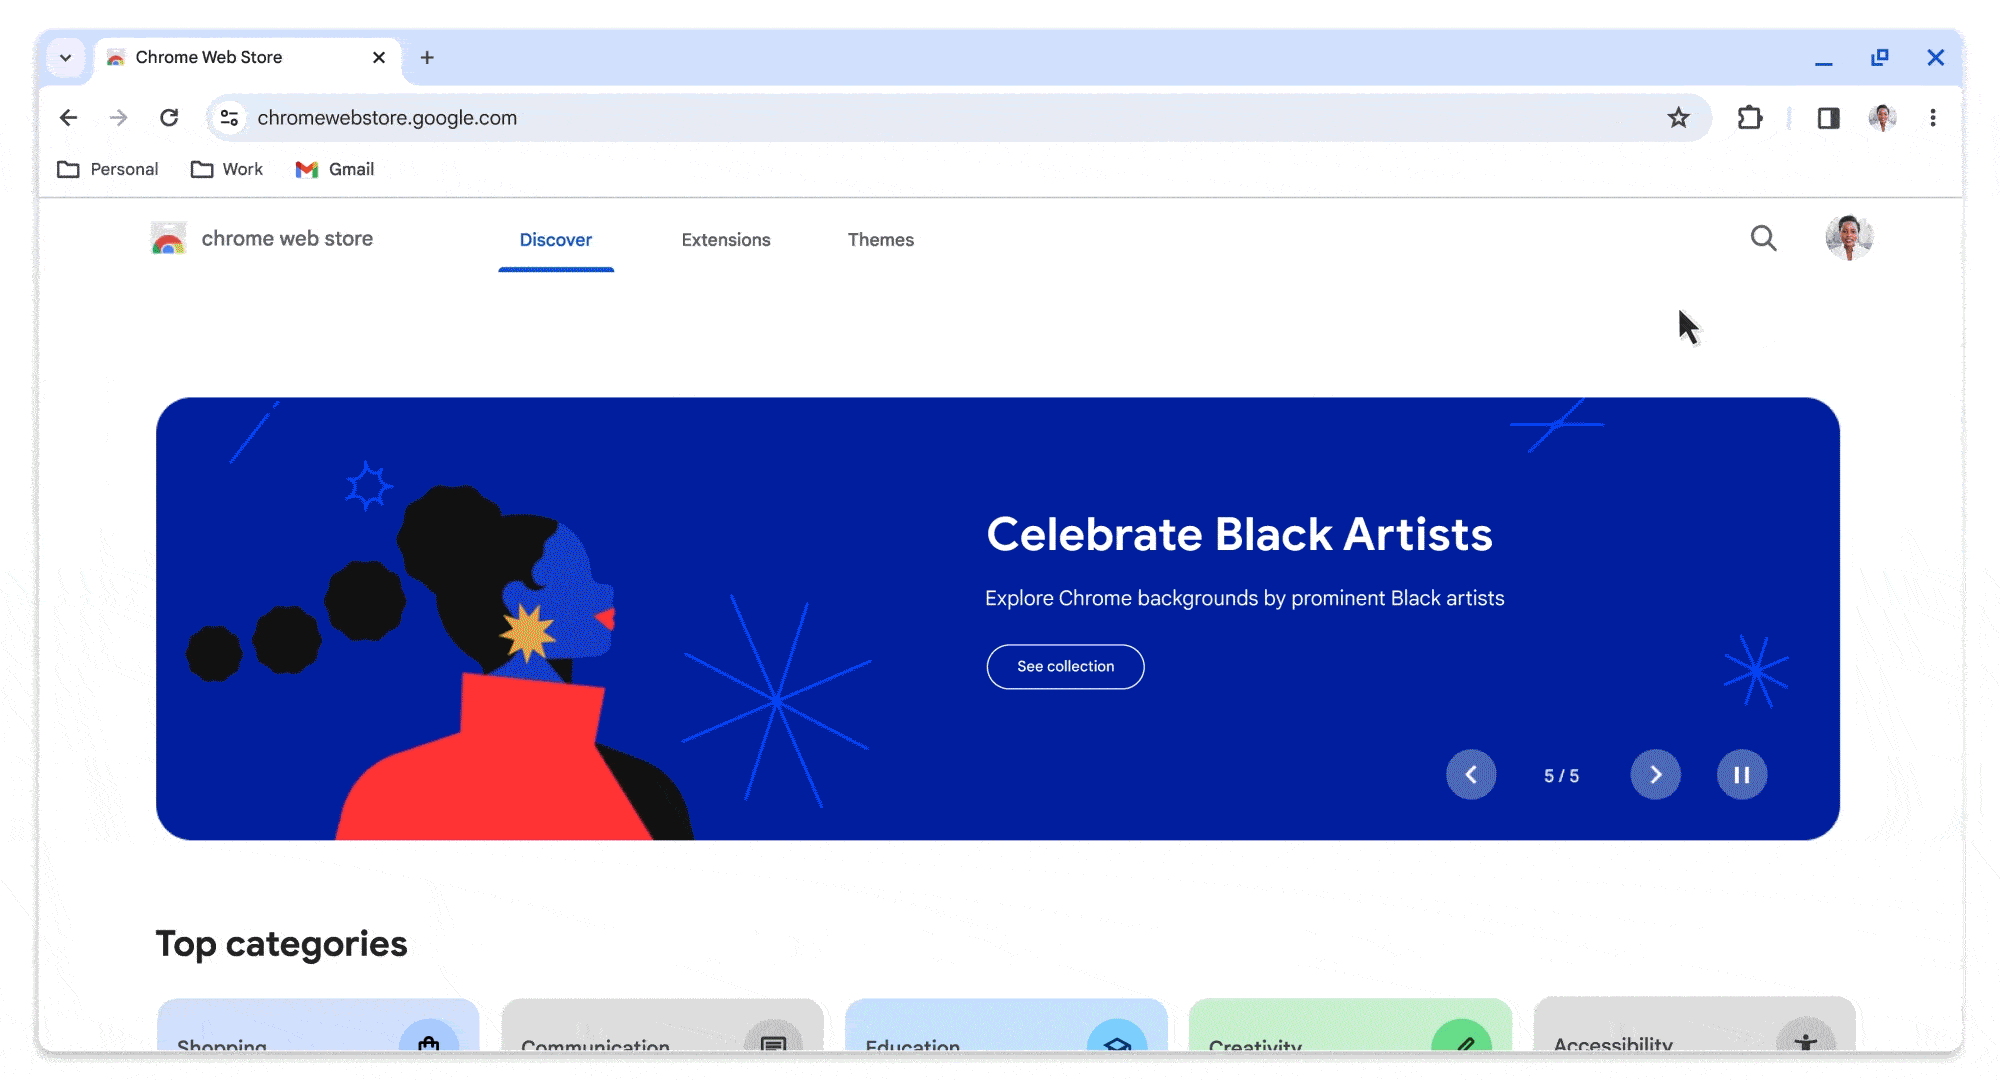This screenshot has height=1080, width=2000.
Task: Click the store profile avatar top right
Action: tap(1850, 238)
